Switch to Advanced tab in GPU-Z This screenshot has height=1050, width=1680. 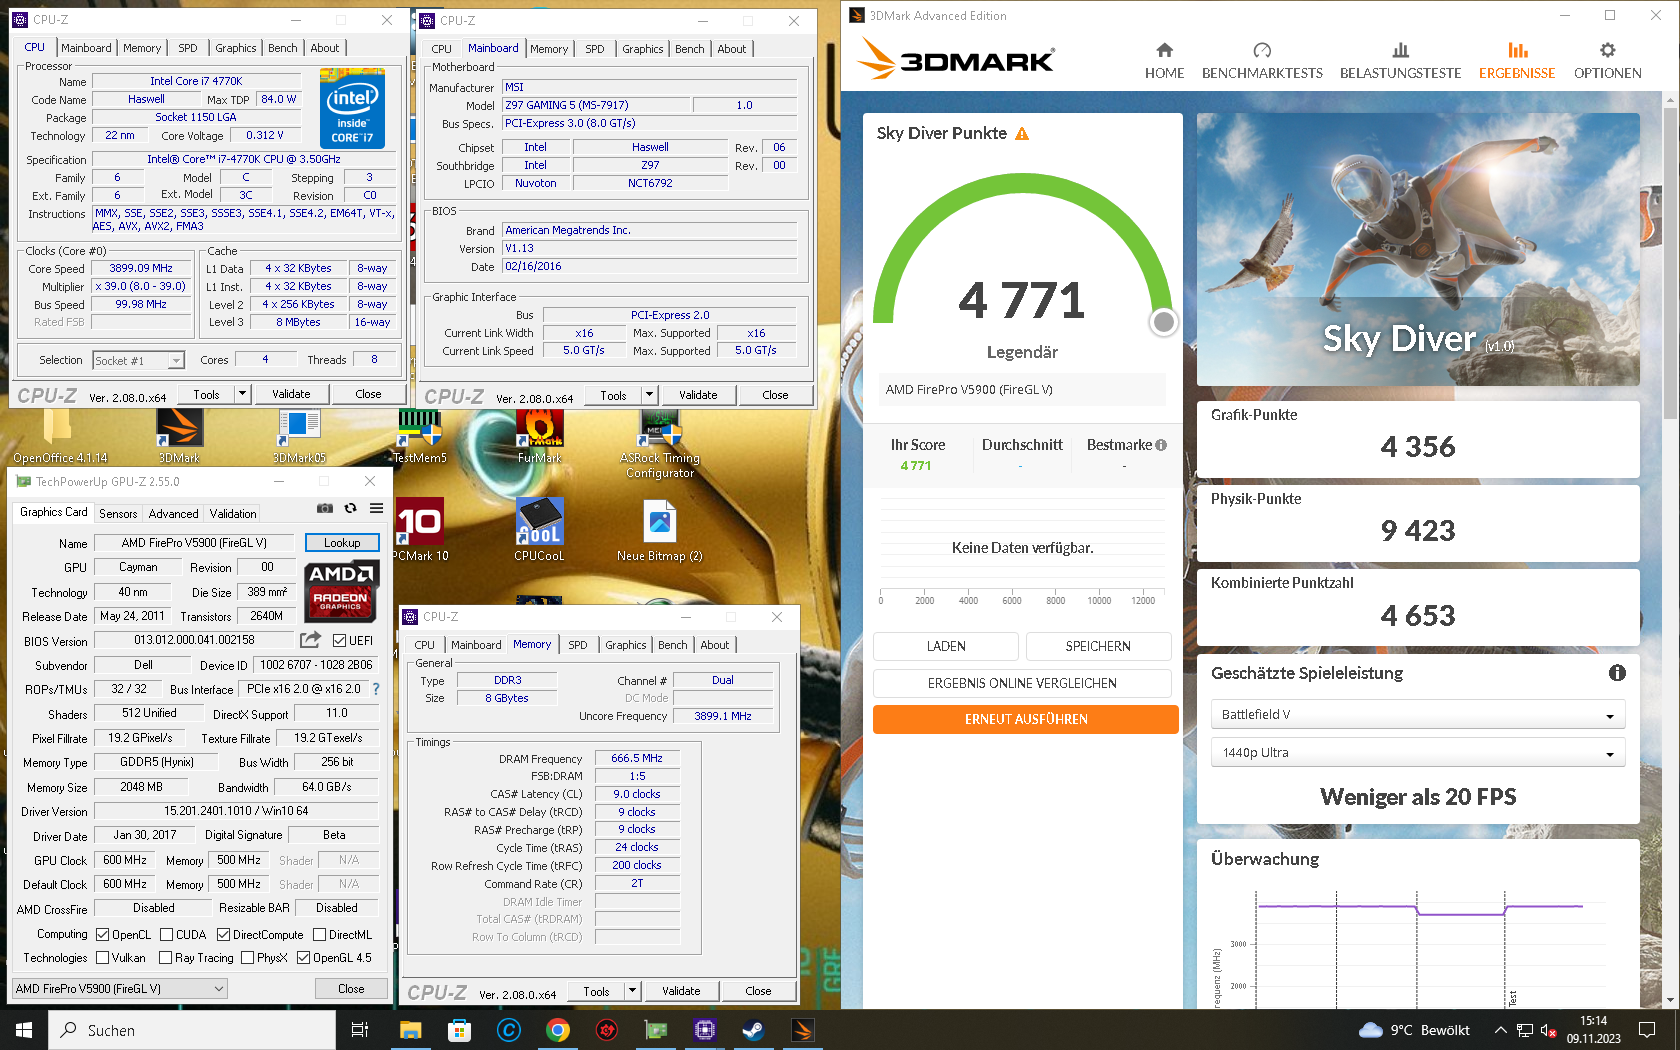pos(174,514)
